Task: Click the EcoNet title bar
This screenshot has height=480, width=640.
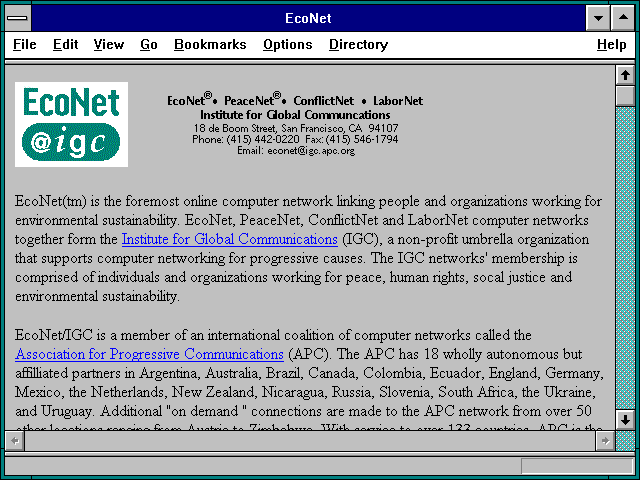Action: click(308, 18)
